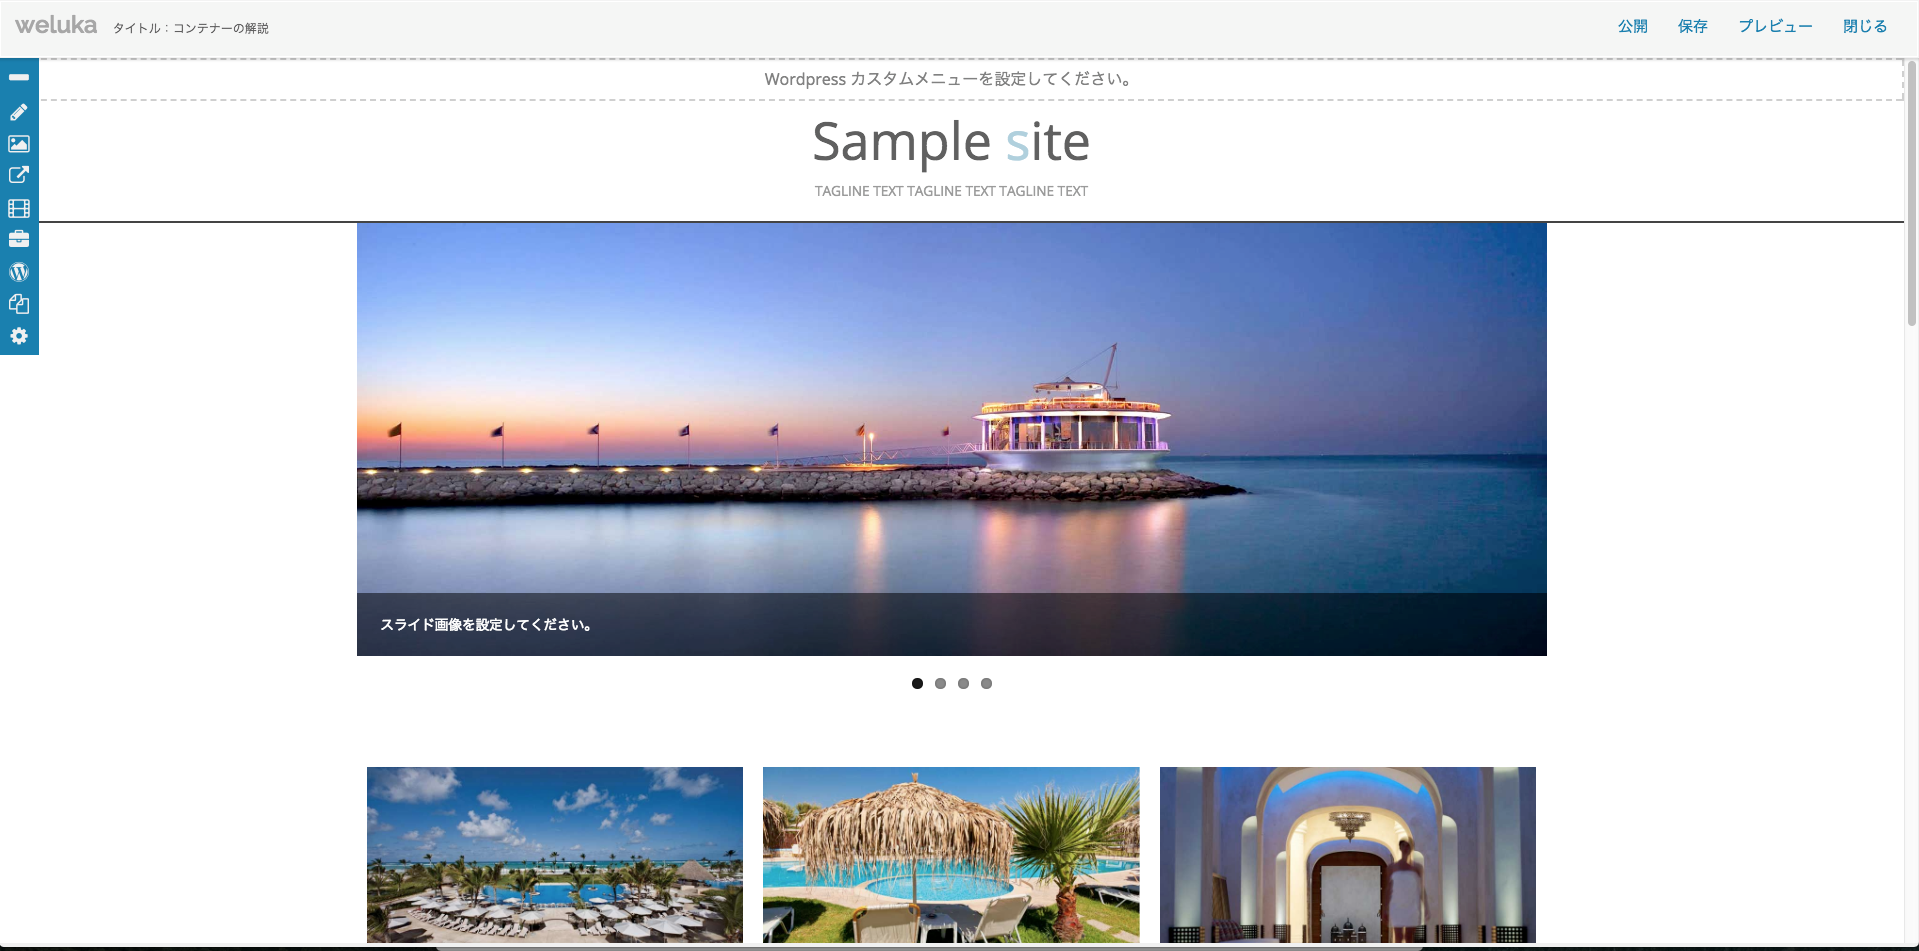Select the third slider pagination dot
Screen dimensions: 1919x951
[x=963, y=684]
